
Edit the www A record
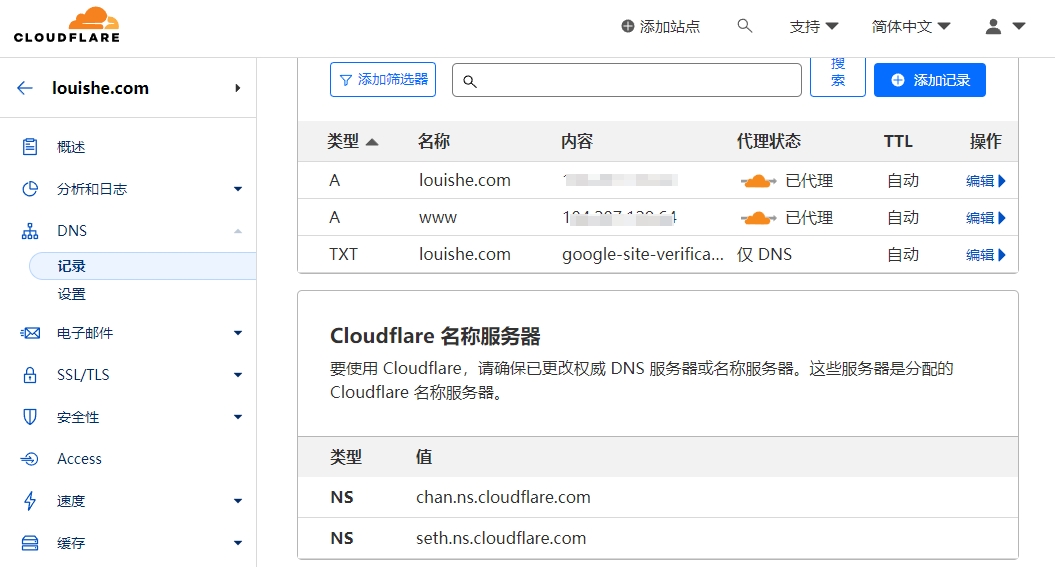click(986, 218)
